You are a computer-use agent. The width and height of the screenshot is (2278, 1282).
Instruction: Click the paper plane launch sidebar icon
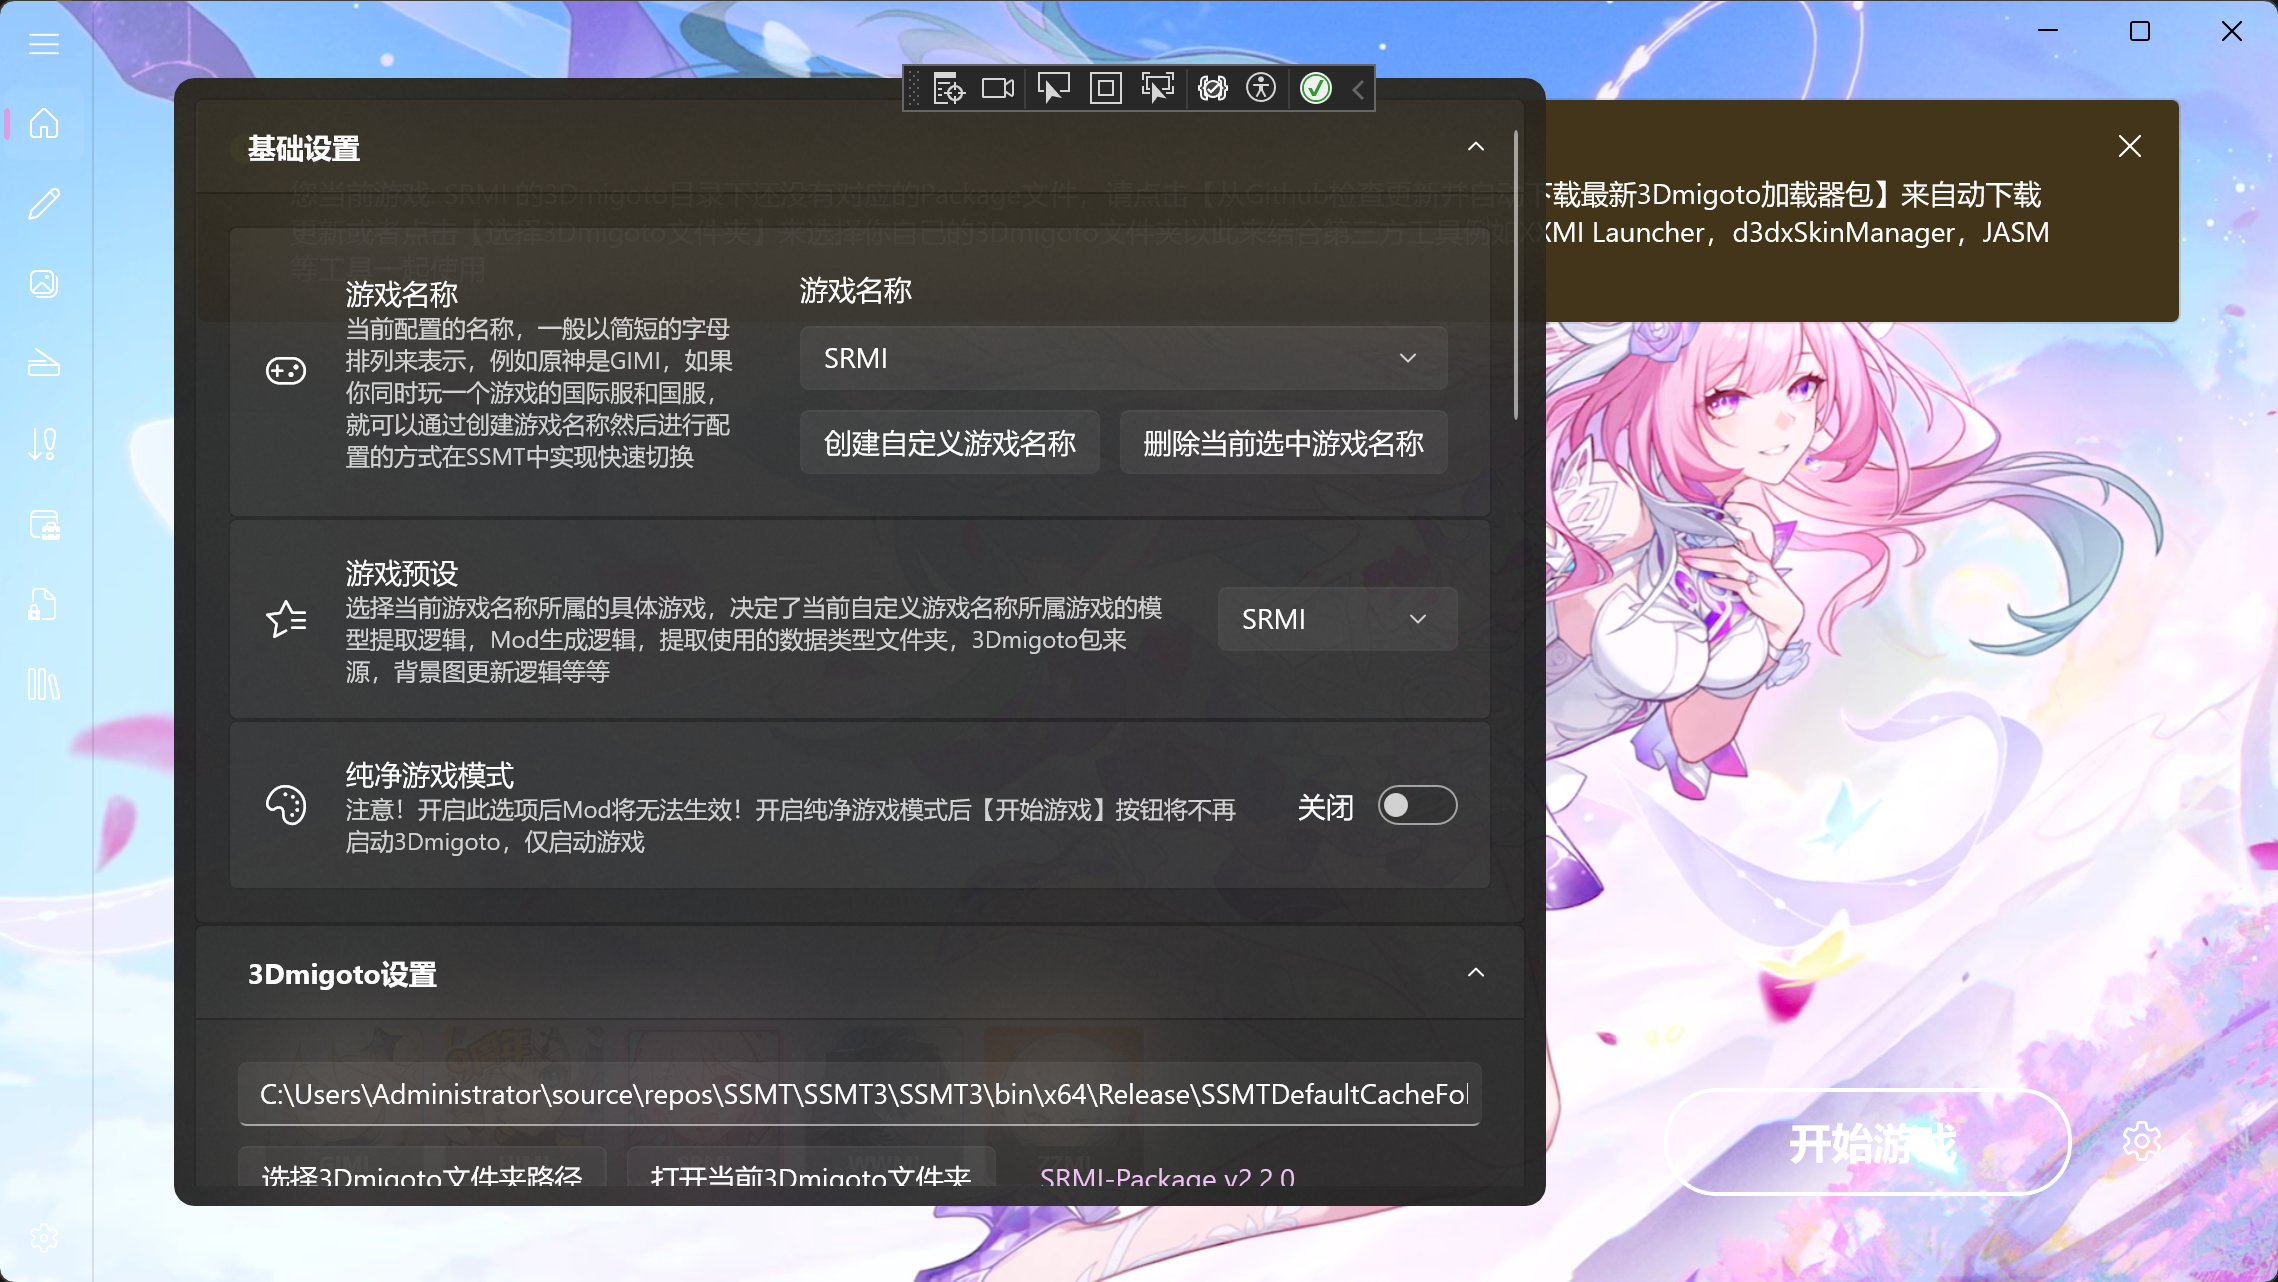pyautogui.click(x=44, y=363)
